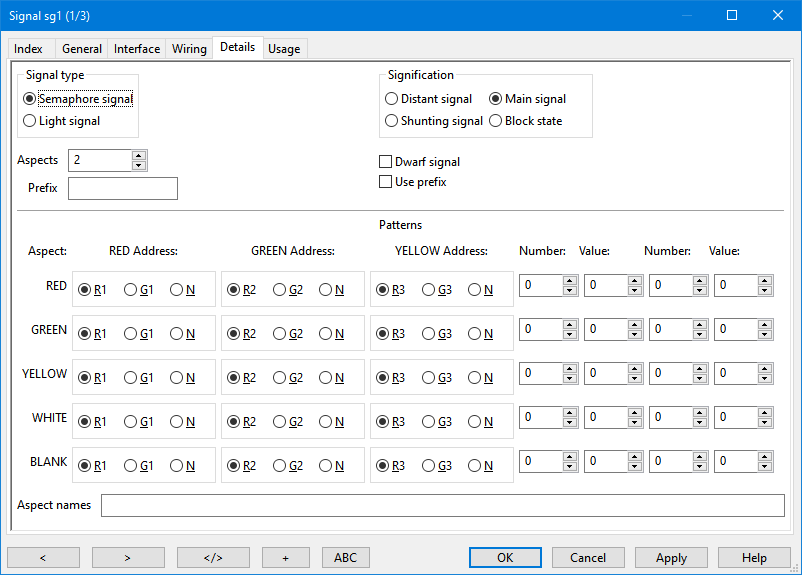This screenshot has height=575, width=802.
Task: Click the Aspect names text field
Action: 442,505
